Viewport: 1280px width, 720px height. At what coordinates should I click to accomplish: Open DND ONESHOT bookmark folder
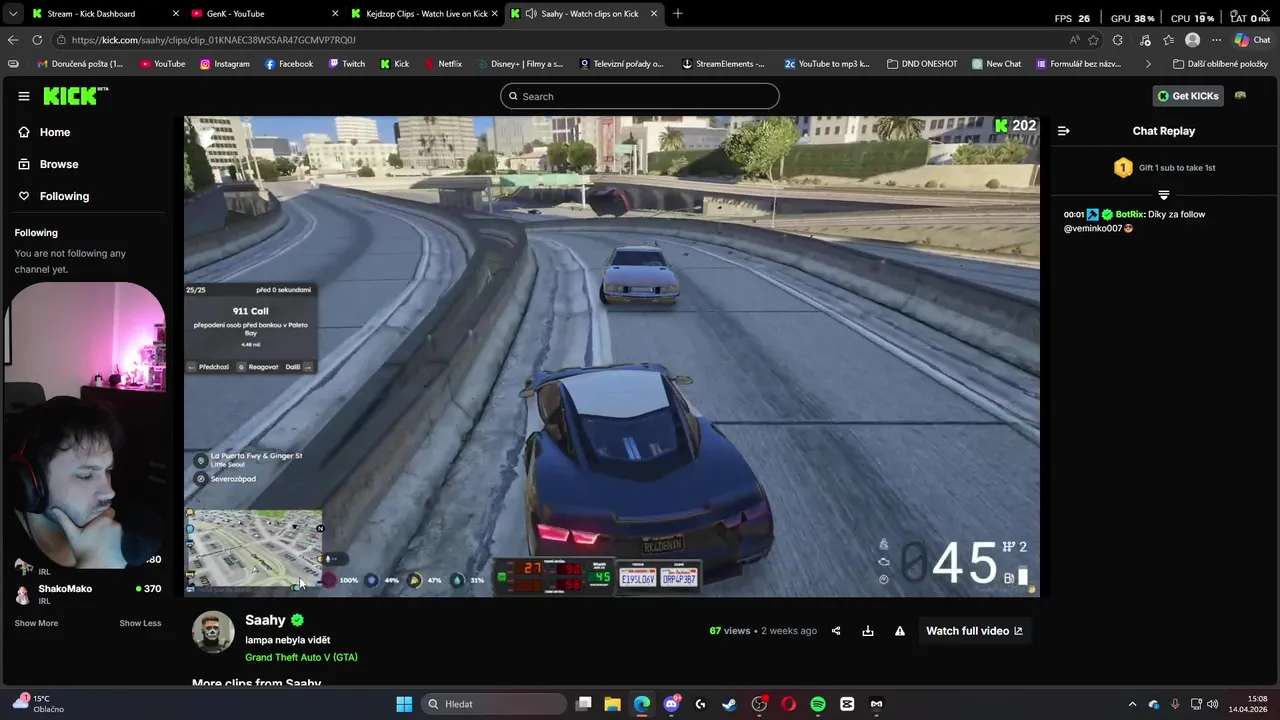click(x=923, y=64)
